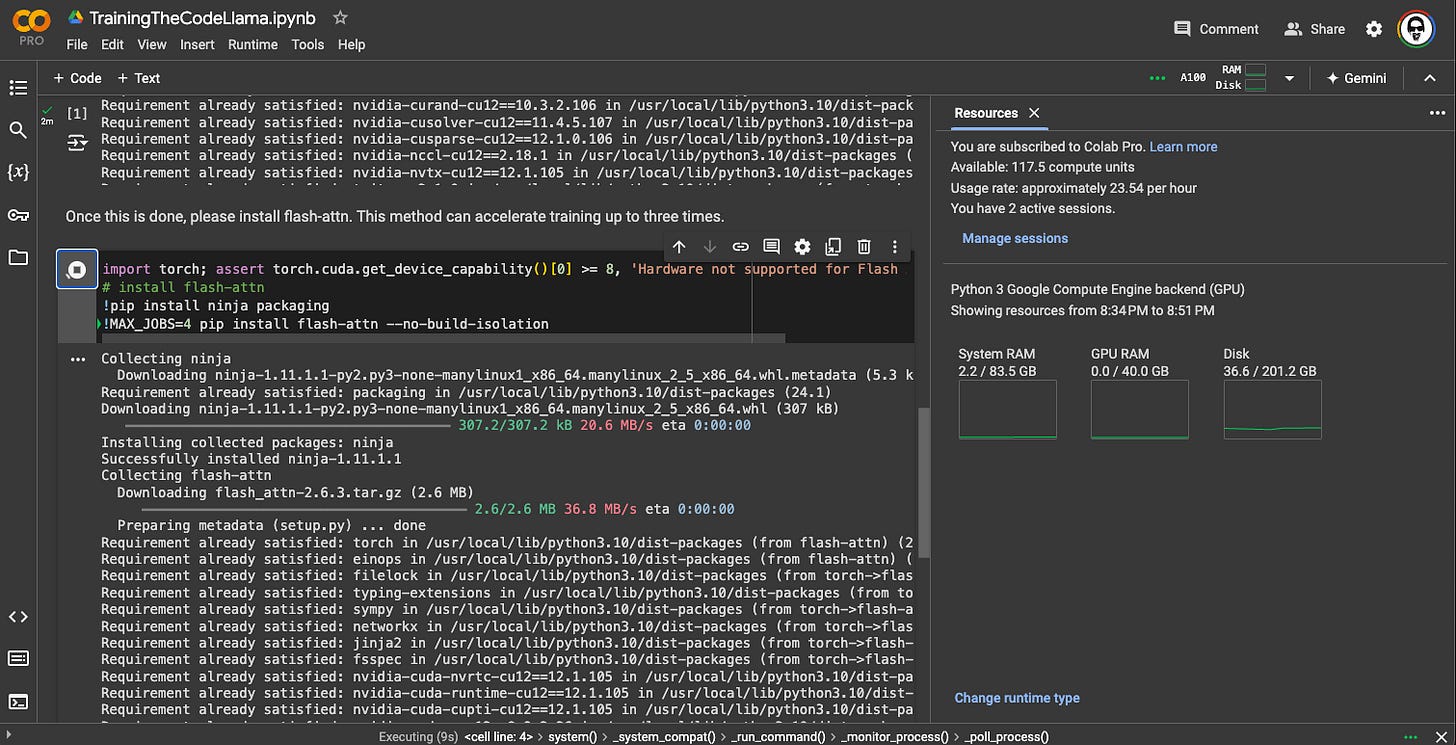Image resolution: width=1456 pixels, height=745 pixels.
Task: View the Disk usage graph
Action: 1272,409
